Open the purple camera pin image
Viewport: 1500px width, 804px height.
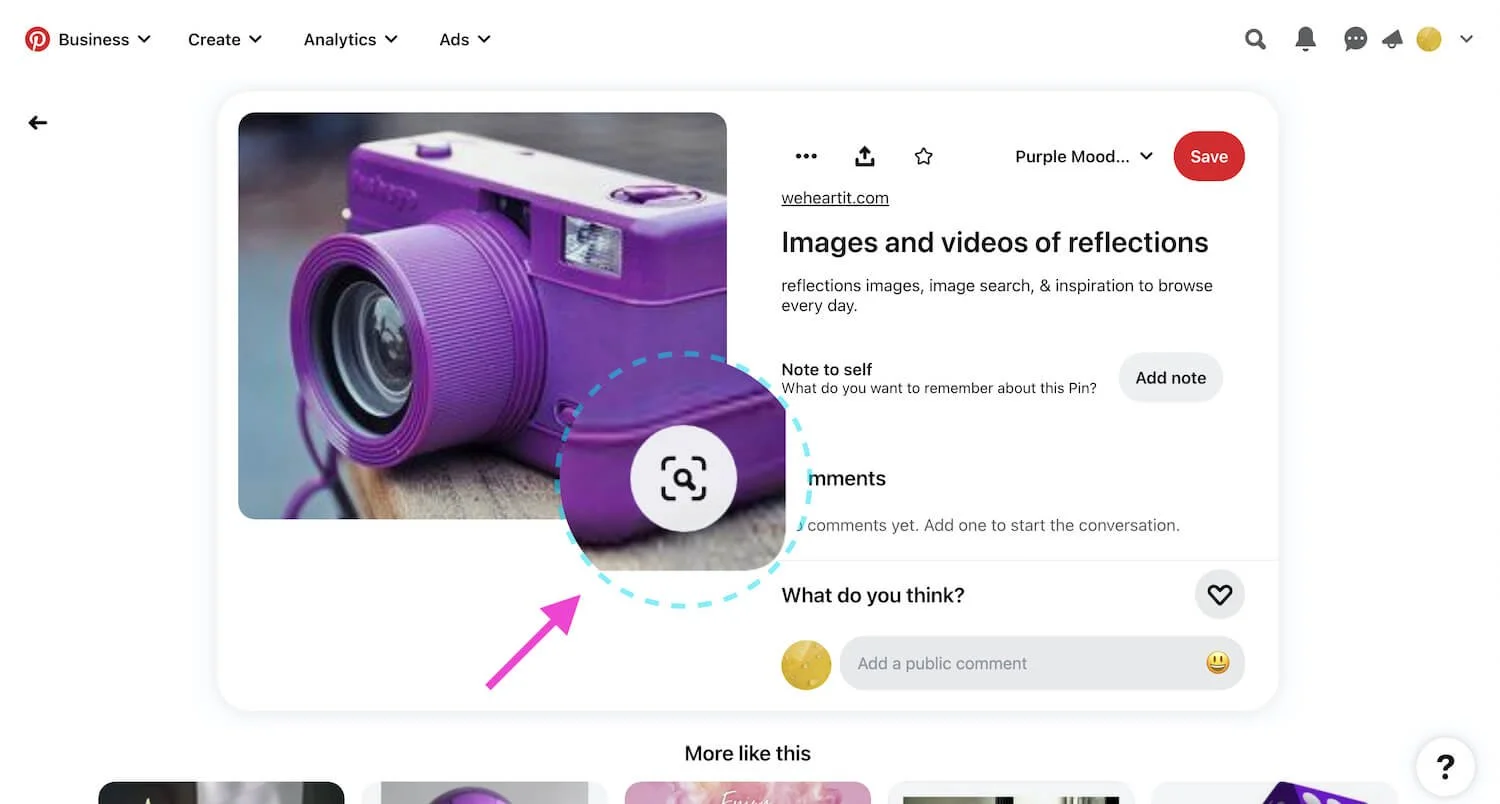(x=482, y=315)
